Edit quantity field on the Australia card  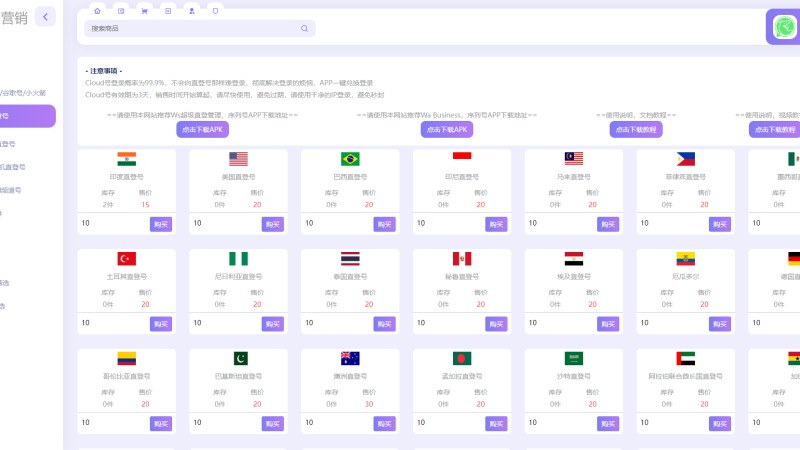pos(337,423)
